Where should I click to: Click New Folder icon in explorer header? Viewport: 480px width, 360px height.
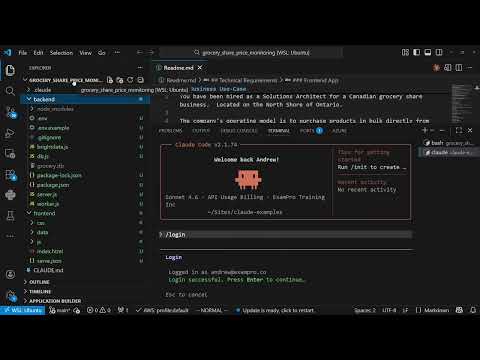pyautogui.click(x=120, y=80)
